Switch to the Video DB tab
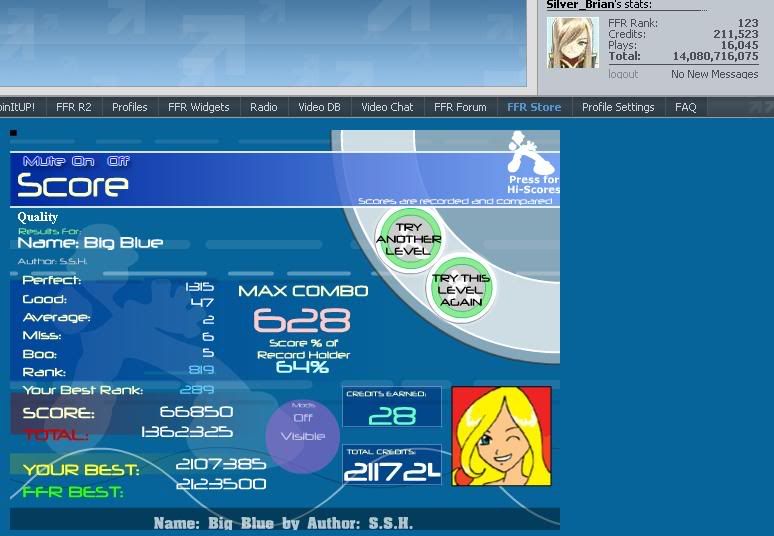Screen dimensions: 774x536 coord(319,107)
